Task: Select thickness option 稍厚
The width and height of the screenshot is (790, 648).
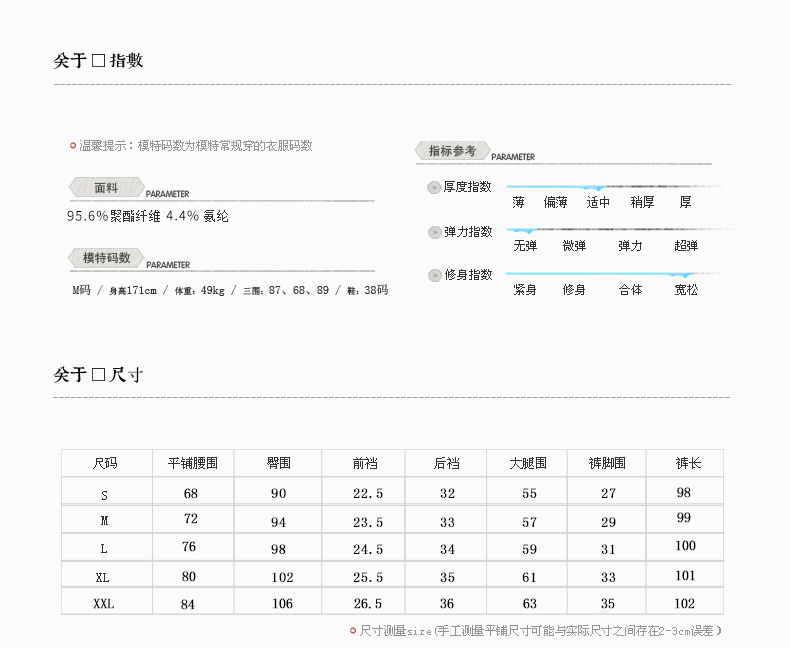Action: 642,203
